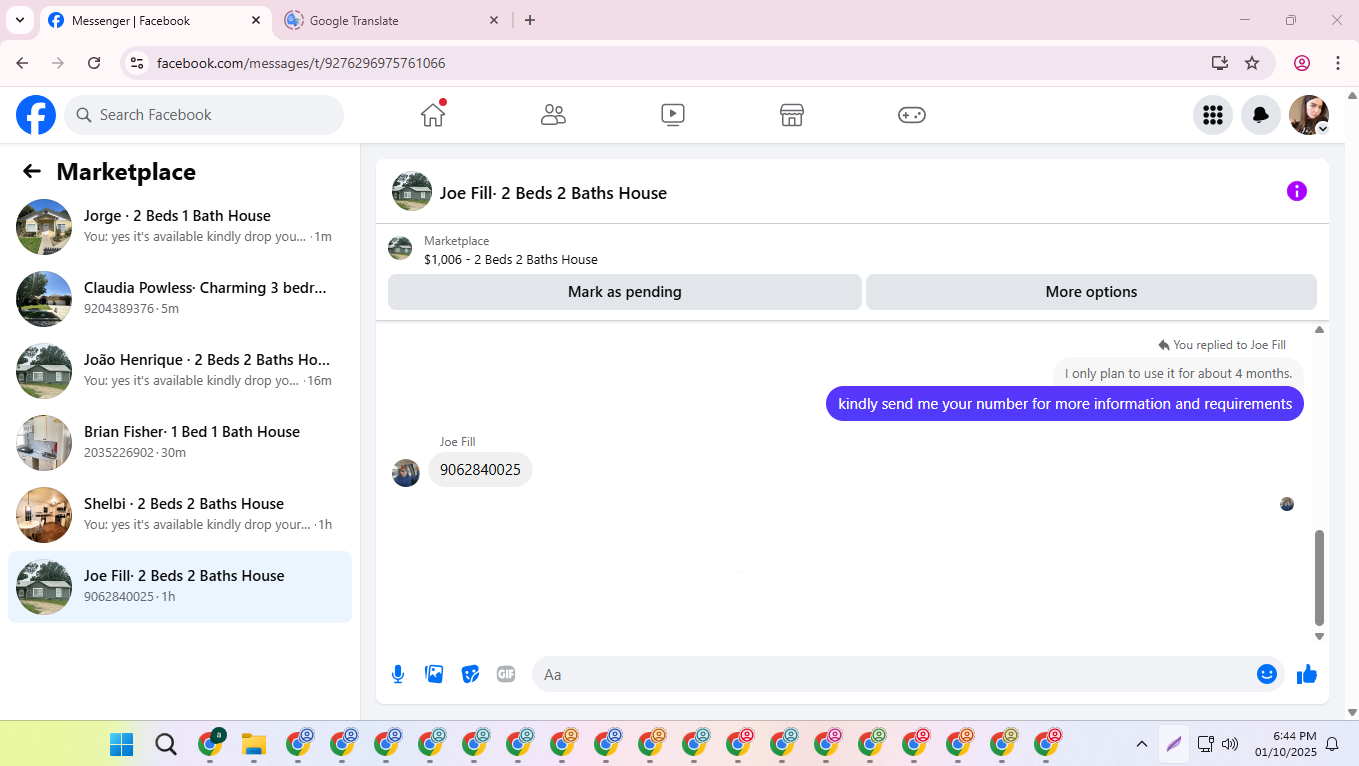1359x766 pixels.
Task: Click the $1,006 - 2 Beds 2 Baths House listing
Action: point(511,259)
